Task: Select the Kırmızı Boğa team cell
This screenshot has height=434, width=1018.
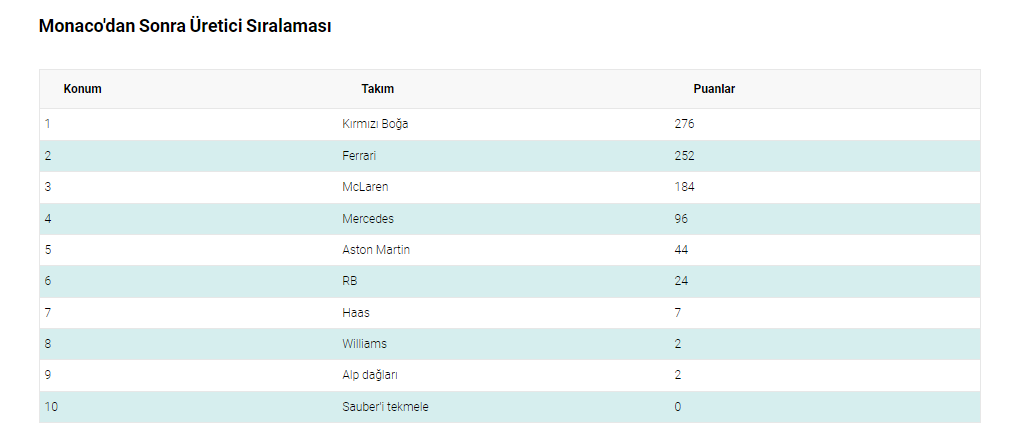Action: pyautogui.click(x=375, y=124)
